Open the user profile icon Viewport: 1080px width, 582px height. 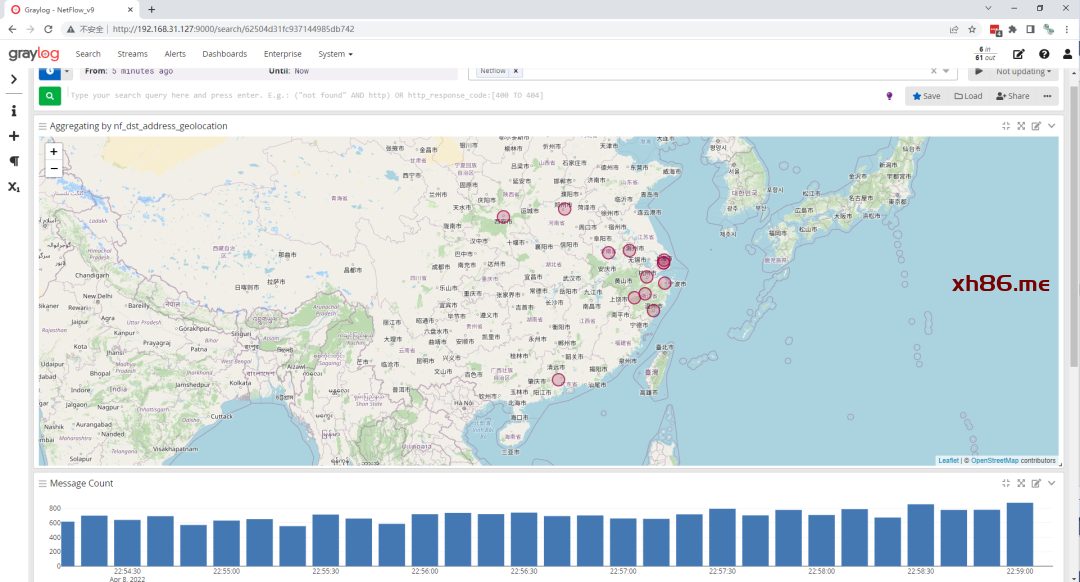1068,54
